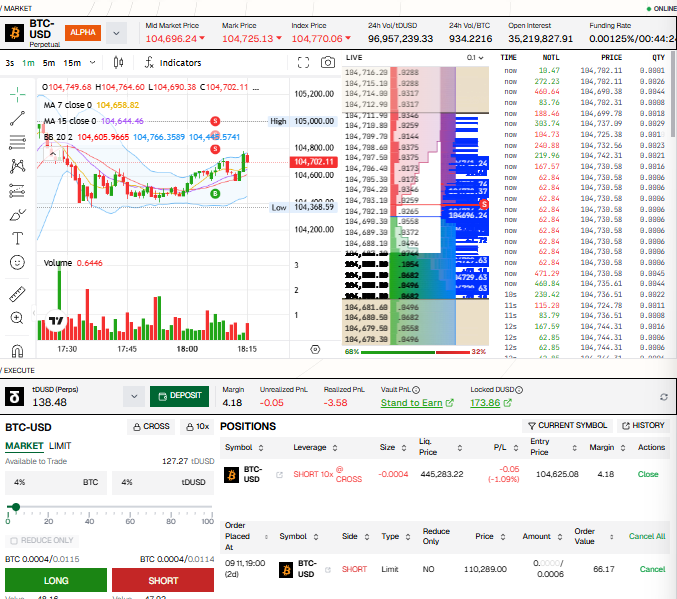Select the trend line drawing tool
677x599 pixels.
click(17, 118)
